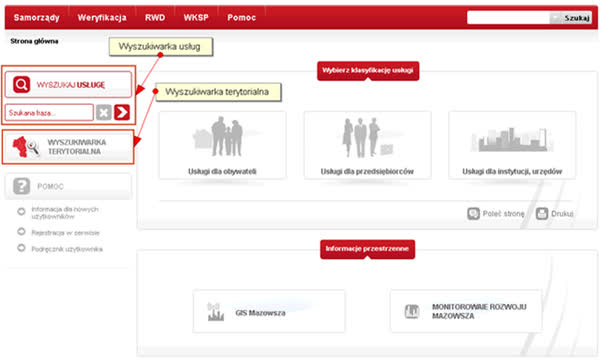604x362 pixels.
Task: Open the Pomoc top menu item
Action: coord(241,18)
